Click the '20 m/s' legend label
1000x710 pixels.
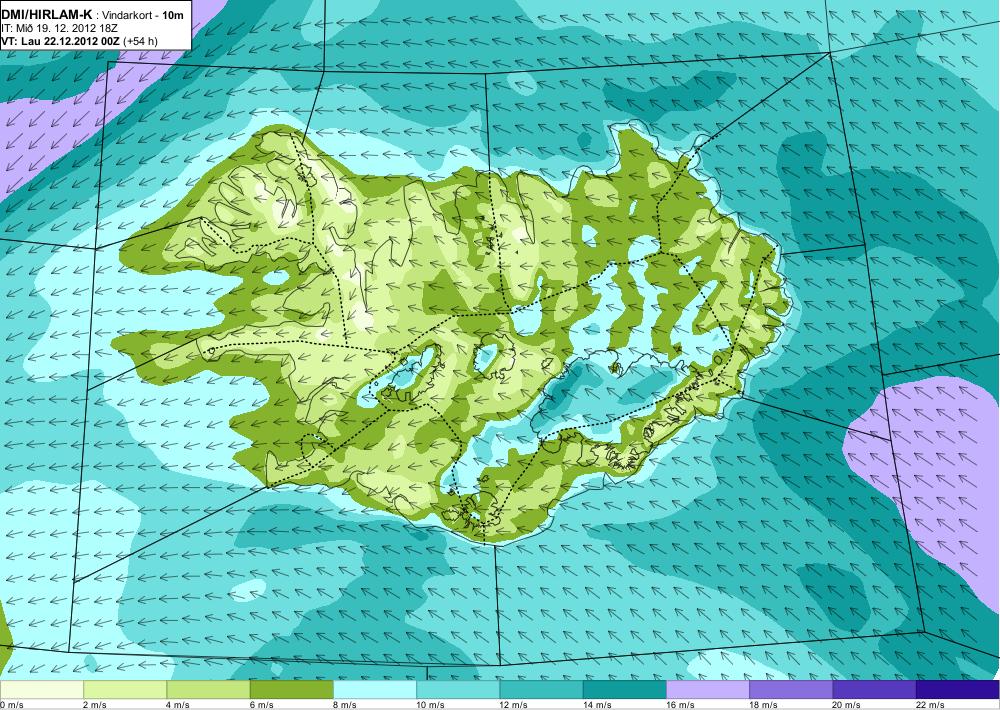[847, 705]
